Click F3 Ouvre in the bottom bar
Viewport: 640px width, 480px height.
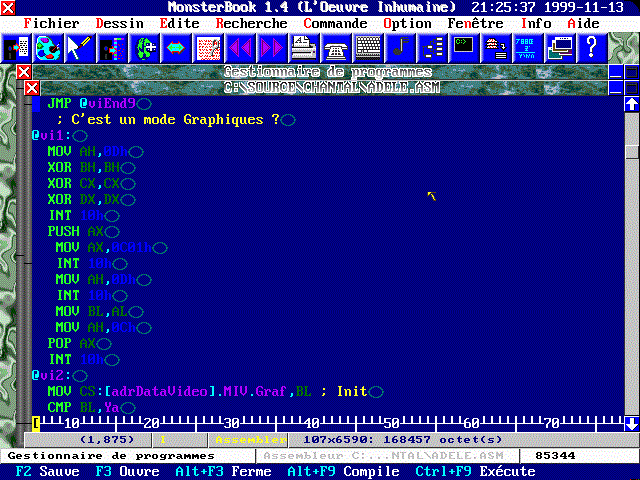127,471
